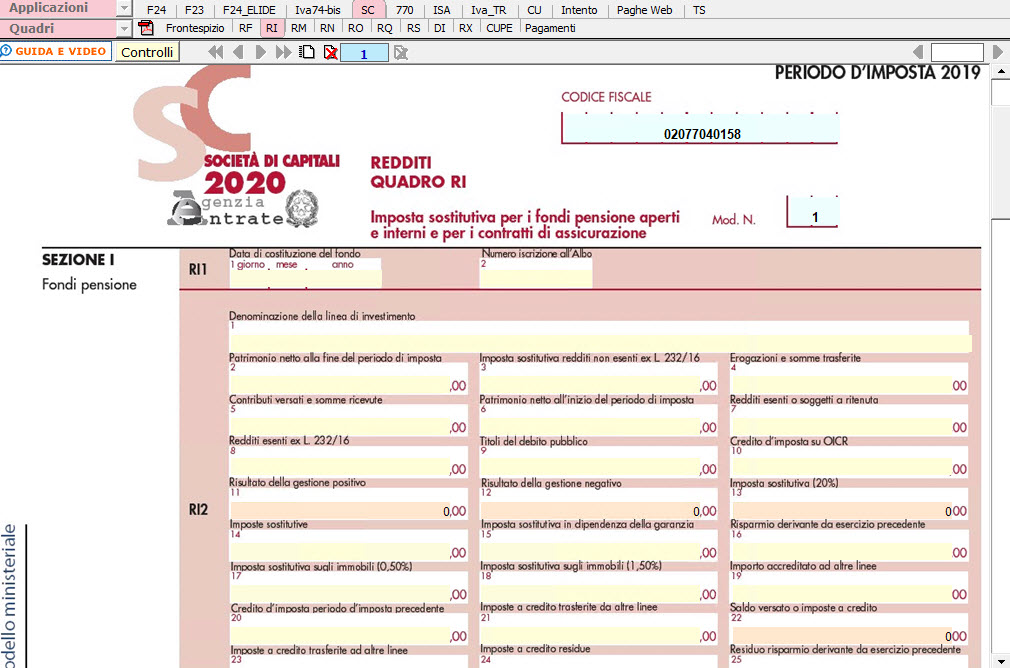Image resolution: width=1010 pixels, height=668 pixels.
Task: Click Data di costituzione del fondo field
Action: [305, 278]
